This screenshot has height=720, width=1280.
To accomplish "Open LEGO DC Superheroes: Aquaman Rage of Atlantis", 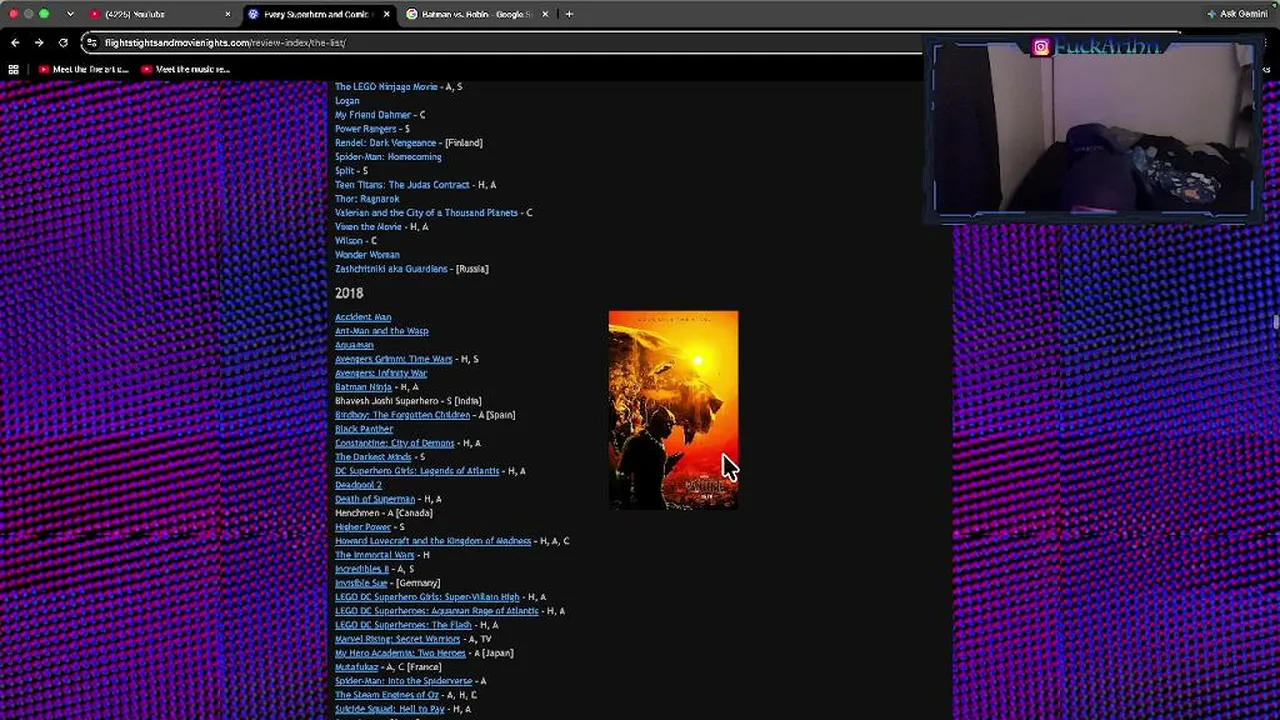I will click(x=437, y=611).
